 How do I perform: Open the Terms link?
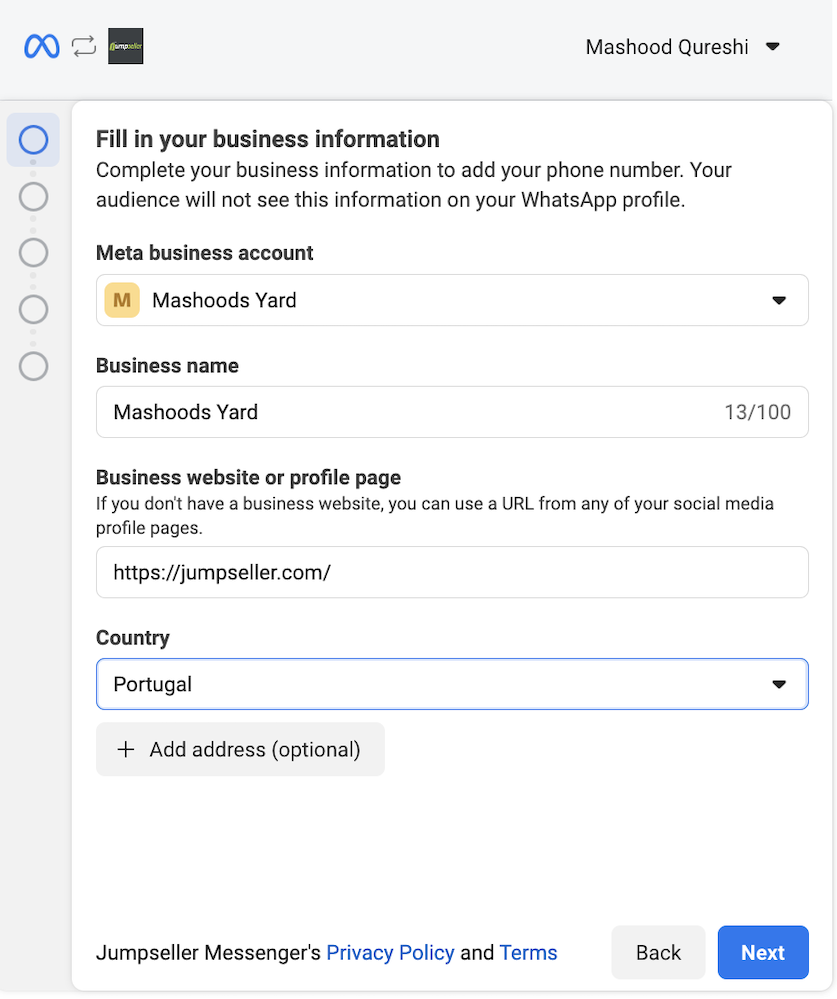click(529, 952)
